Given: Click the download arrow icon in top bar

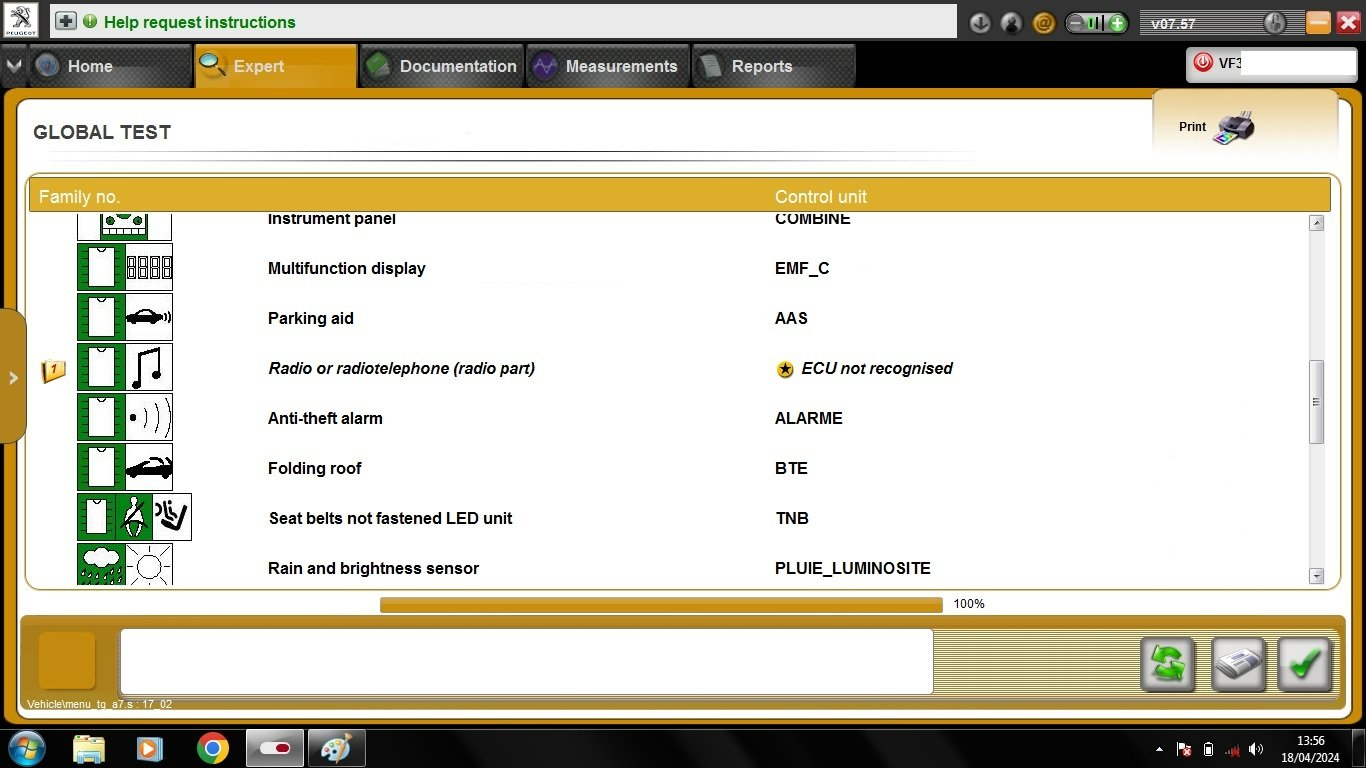Looking at the screenshot, I should click(x=980, y=23).
